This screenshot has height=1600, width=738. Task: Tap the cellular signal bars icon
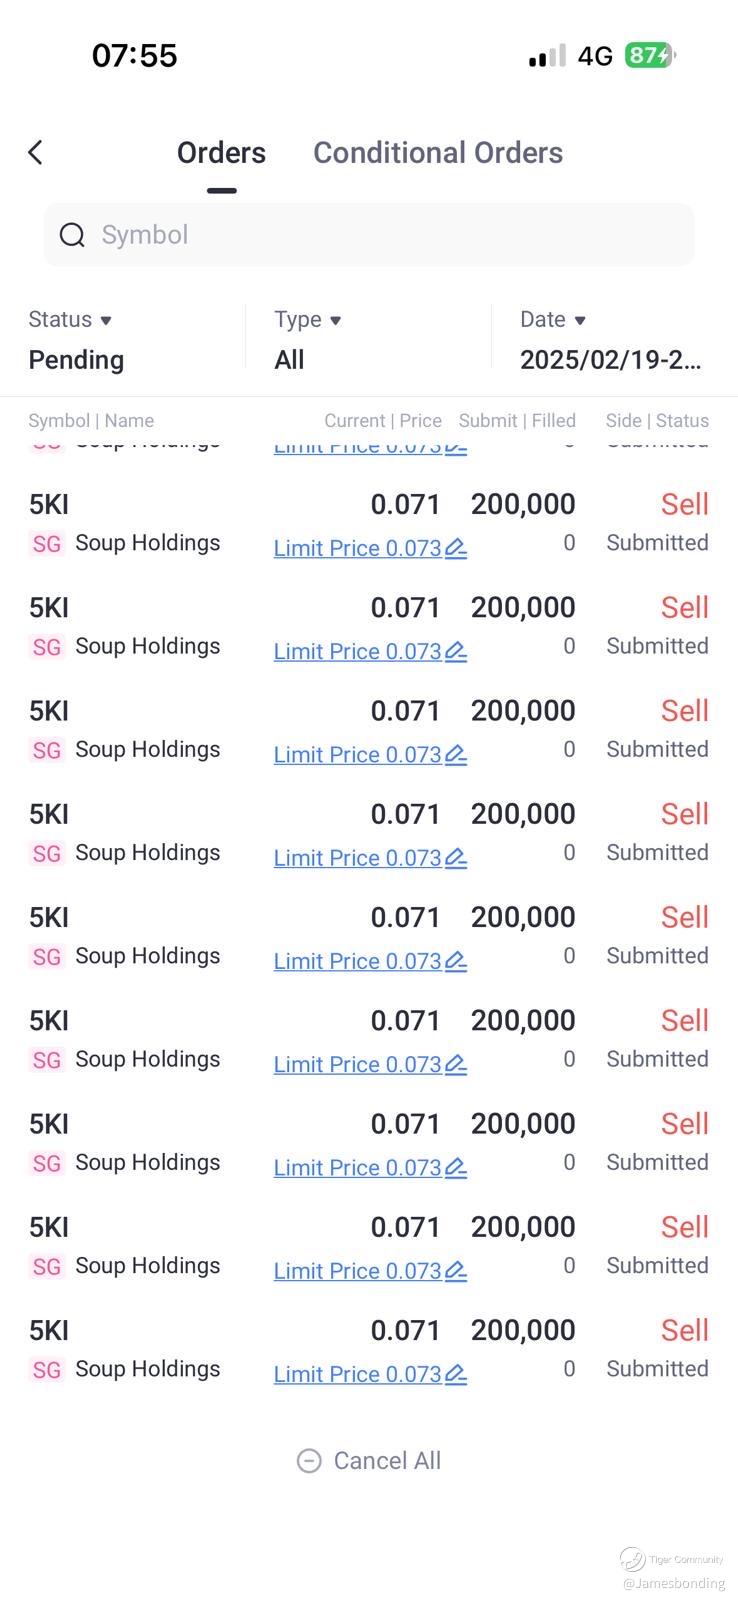(x=547, y=56)
